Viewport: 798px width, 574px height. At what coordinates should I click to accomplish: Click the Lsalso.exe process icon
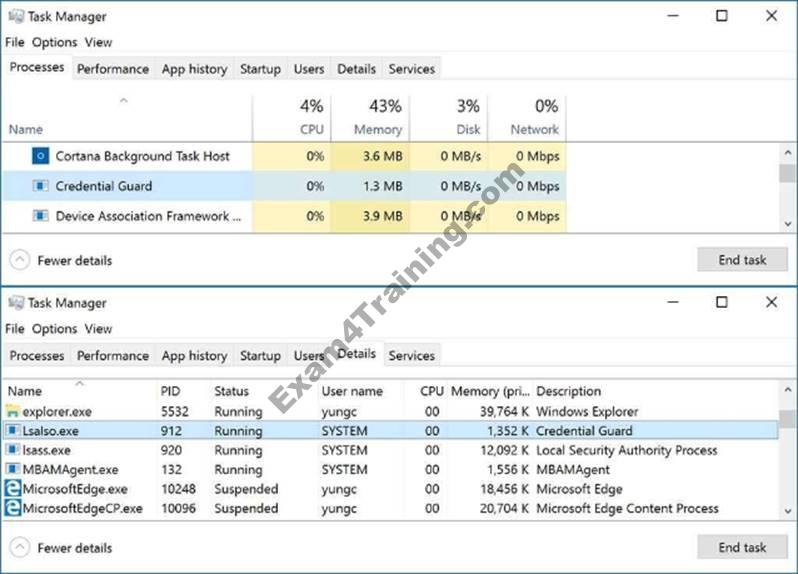point(12,430)
